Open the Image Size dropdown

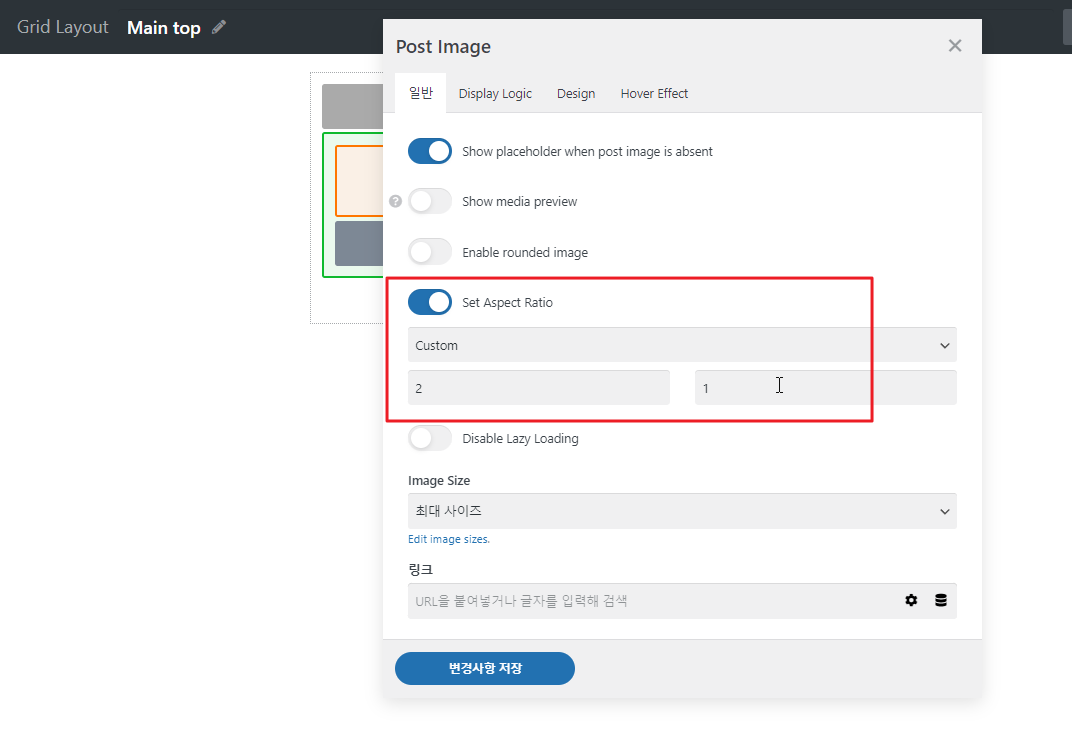point(682,511)
